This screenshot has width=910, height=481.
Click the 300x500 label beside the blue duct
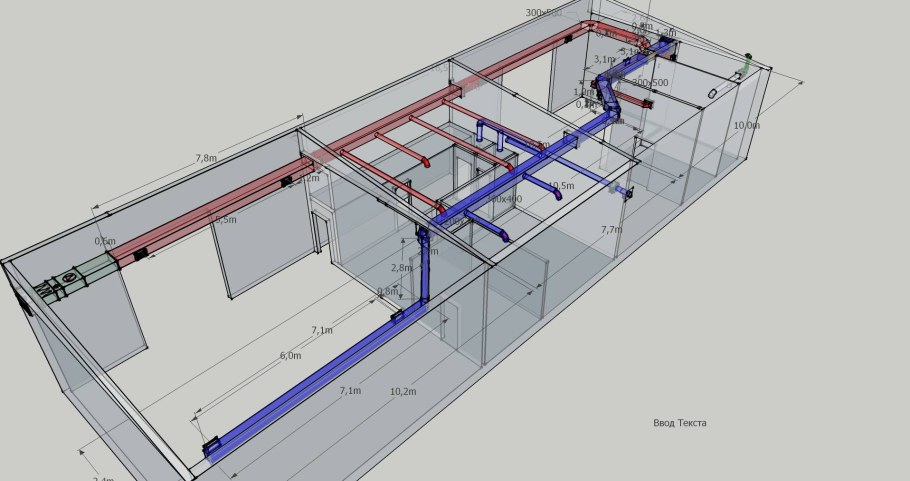[x=650, y=82]
